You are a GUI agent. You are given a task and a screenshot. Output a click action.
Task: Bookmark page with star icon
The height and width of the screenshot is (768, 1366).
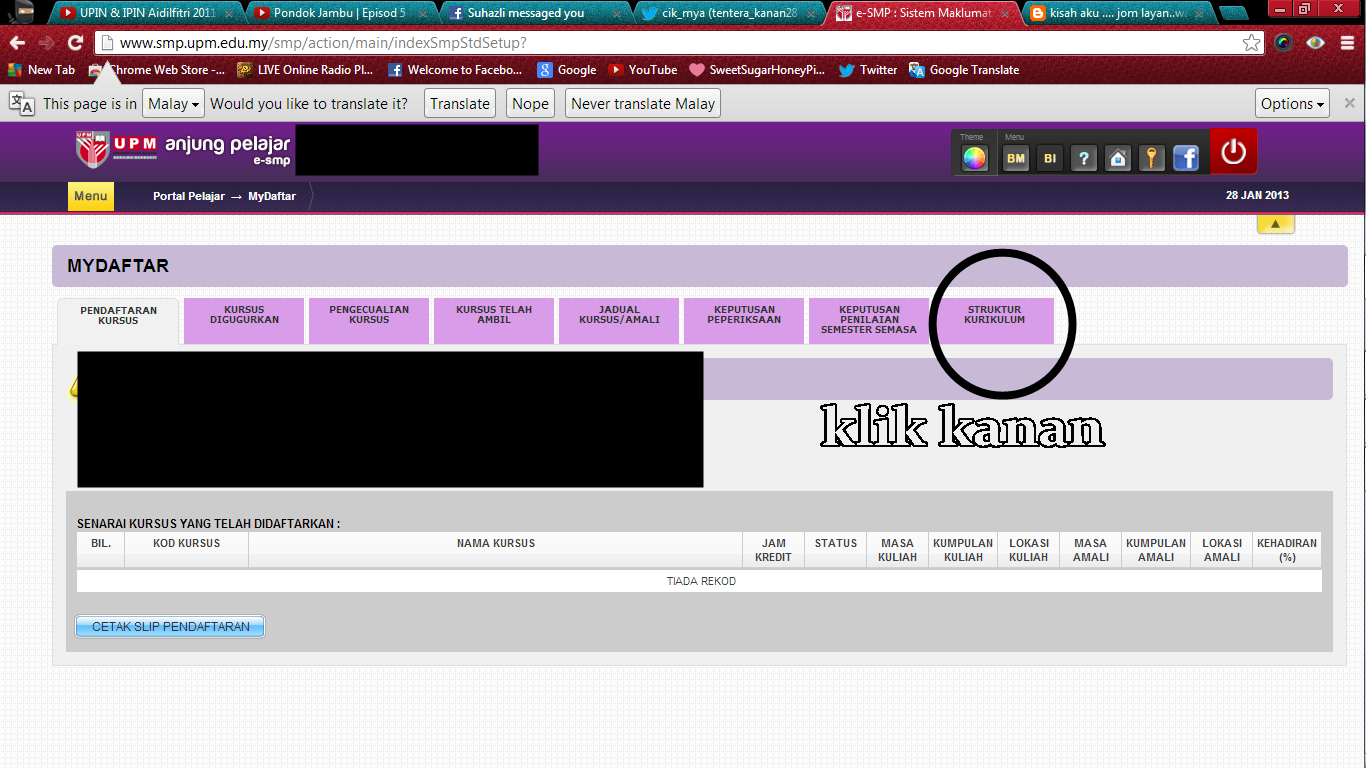point(1251,43)
